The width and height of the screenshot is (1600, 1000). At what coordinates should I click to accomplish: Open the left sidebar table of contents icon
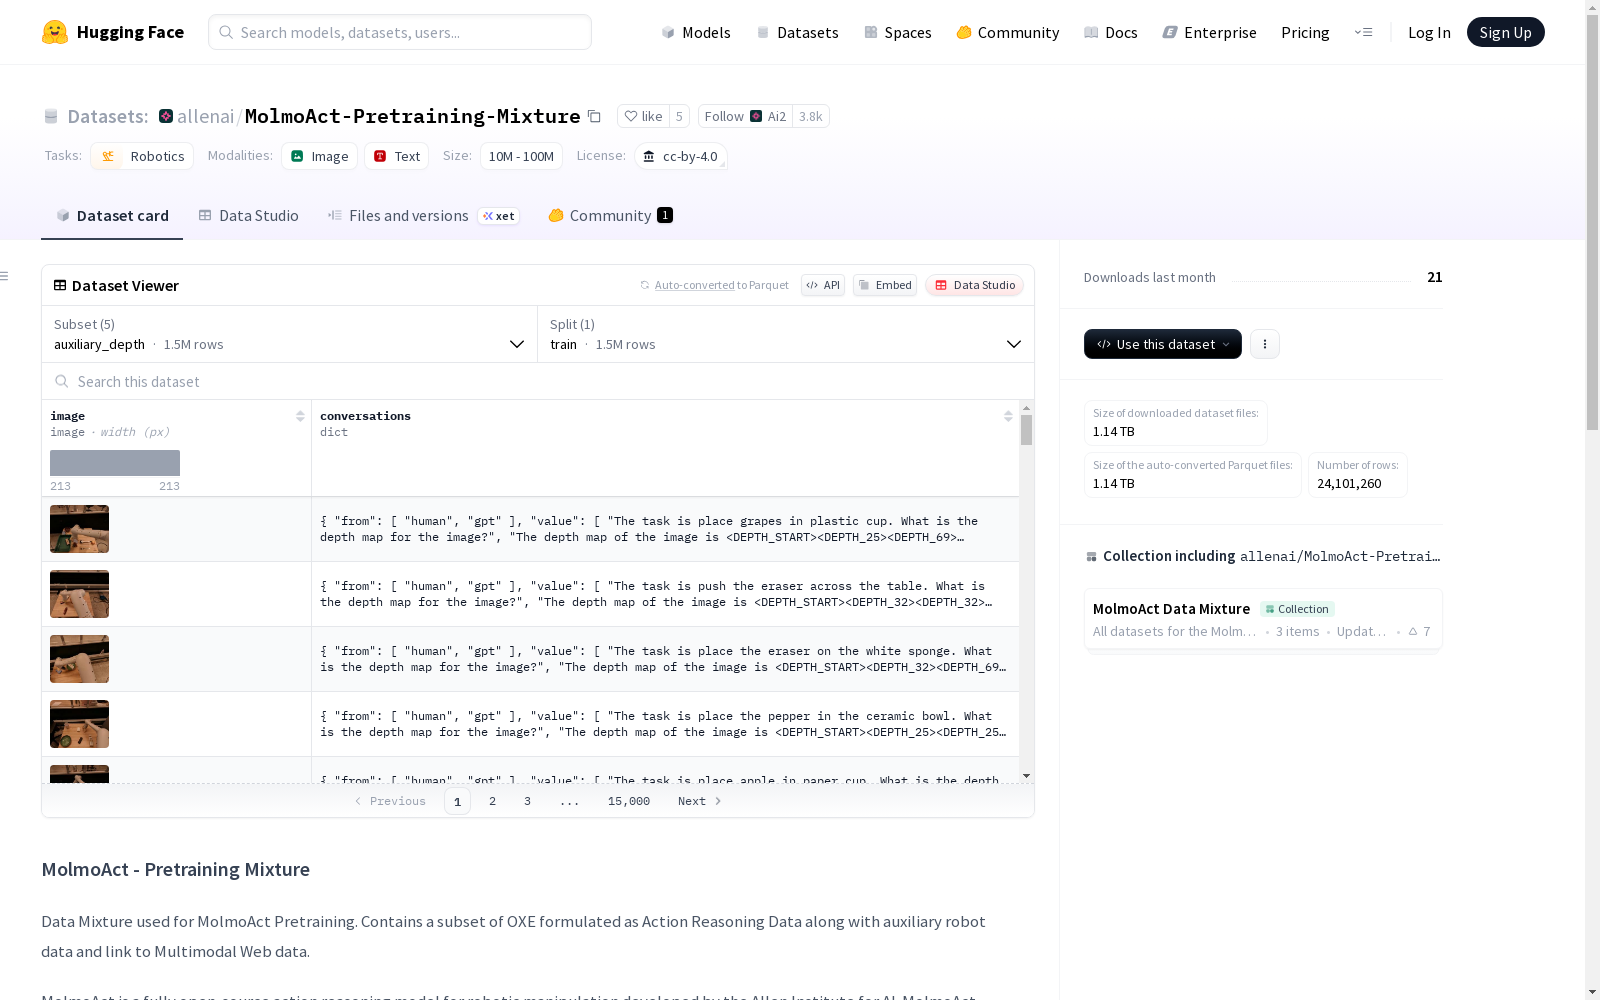pos(5,276)
